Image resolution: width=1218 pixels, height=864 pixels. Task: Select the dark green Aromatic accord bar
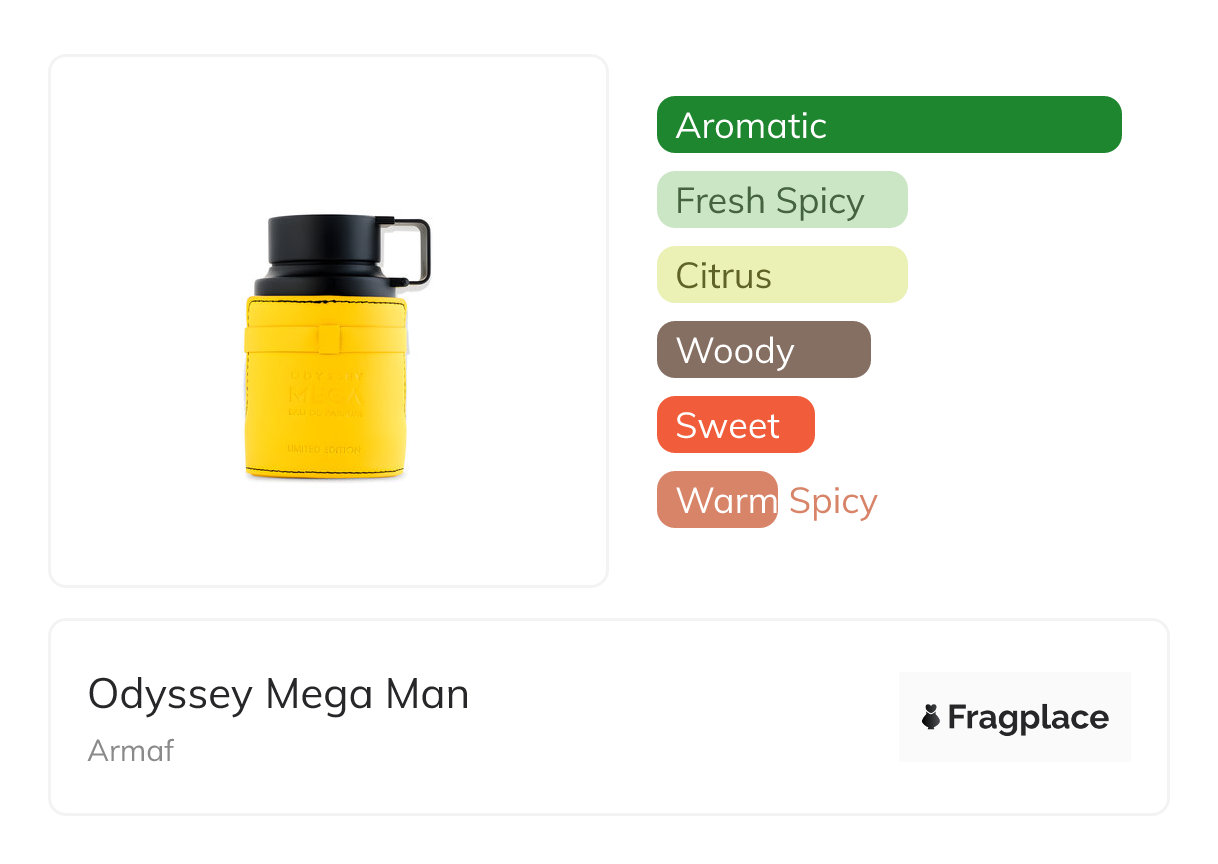(889, 125)
